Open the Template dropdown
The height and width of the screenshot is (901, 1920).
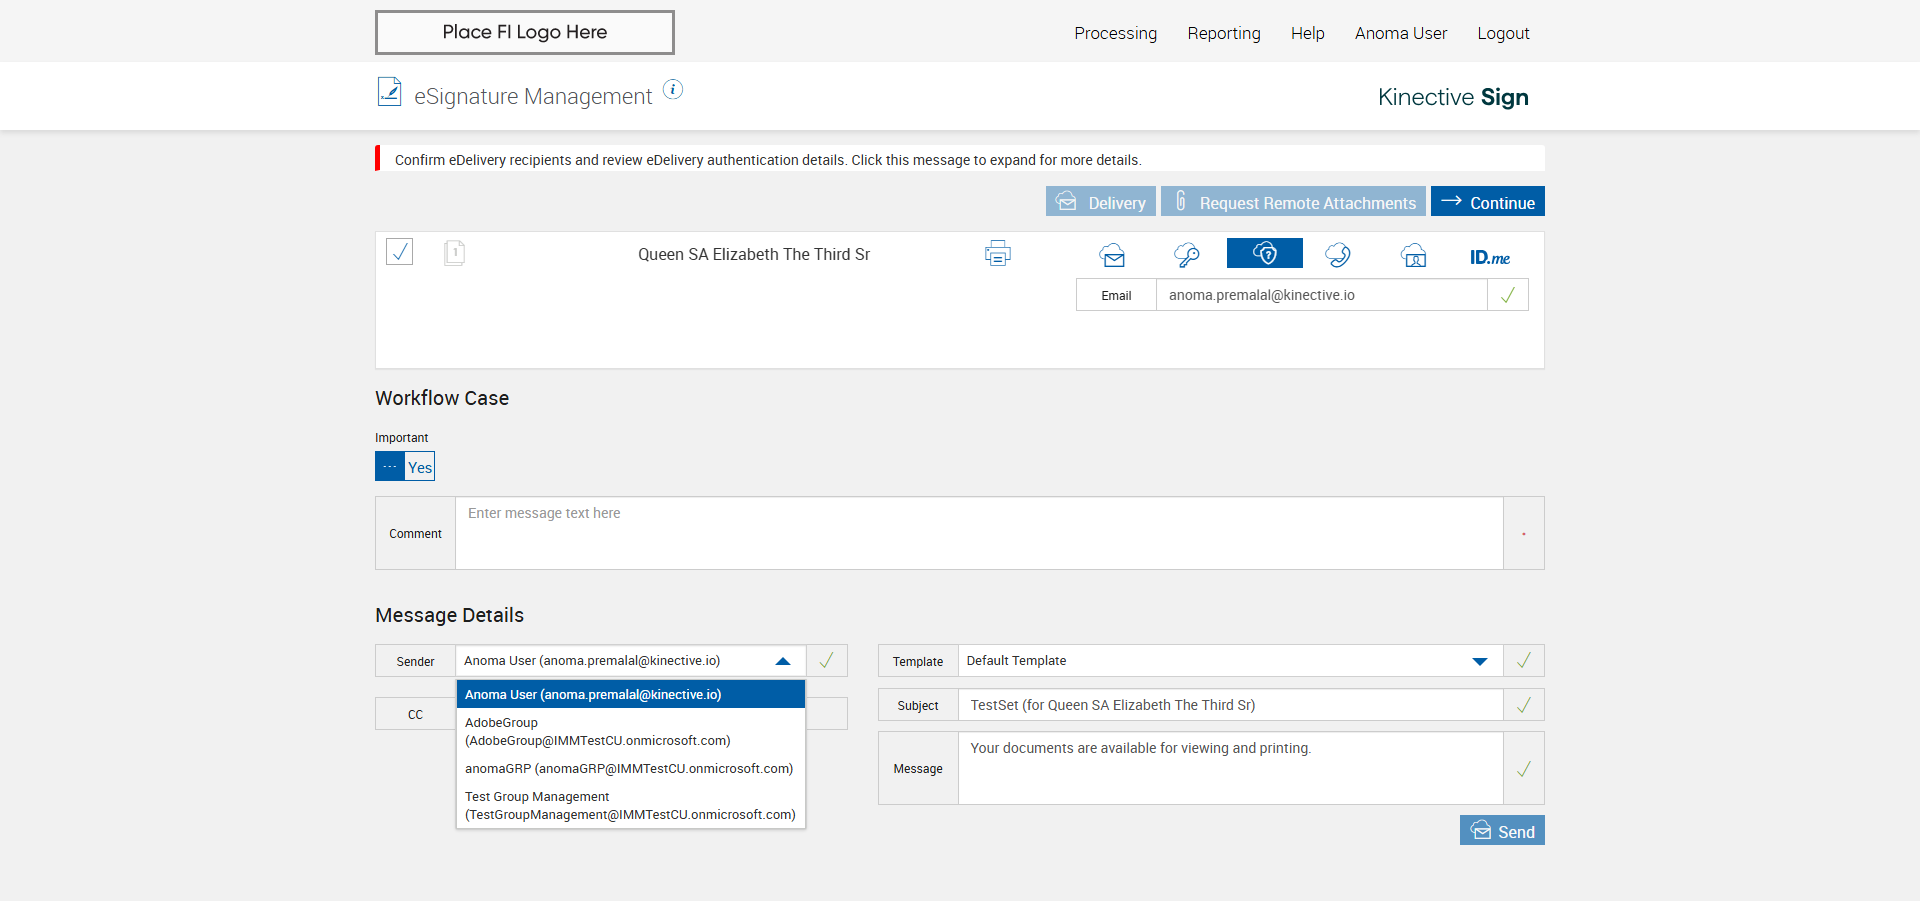[1479, 661]
